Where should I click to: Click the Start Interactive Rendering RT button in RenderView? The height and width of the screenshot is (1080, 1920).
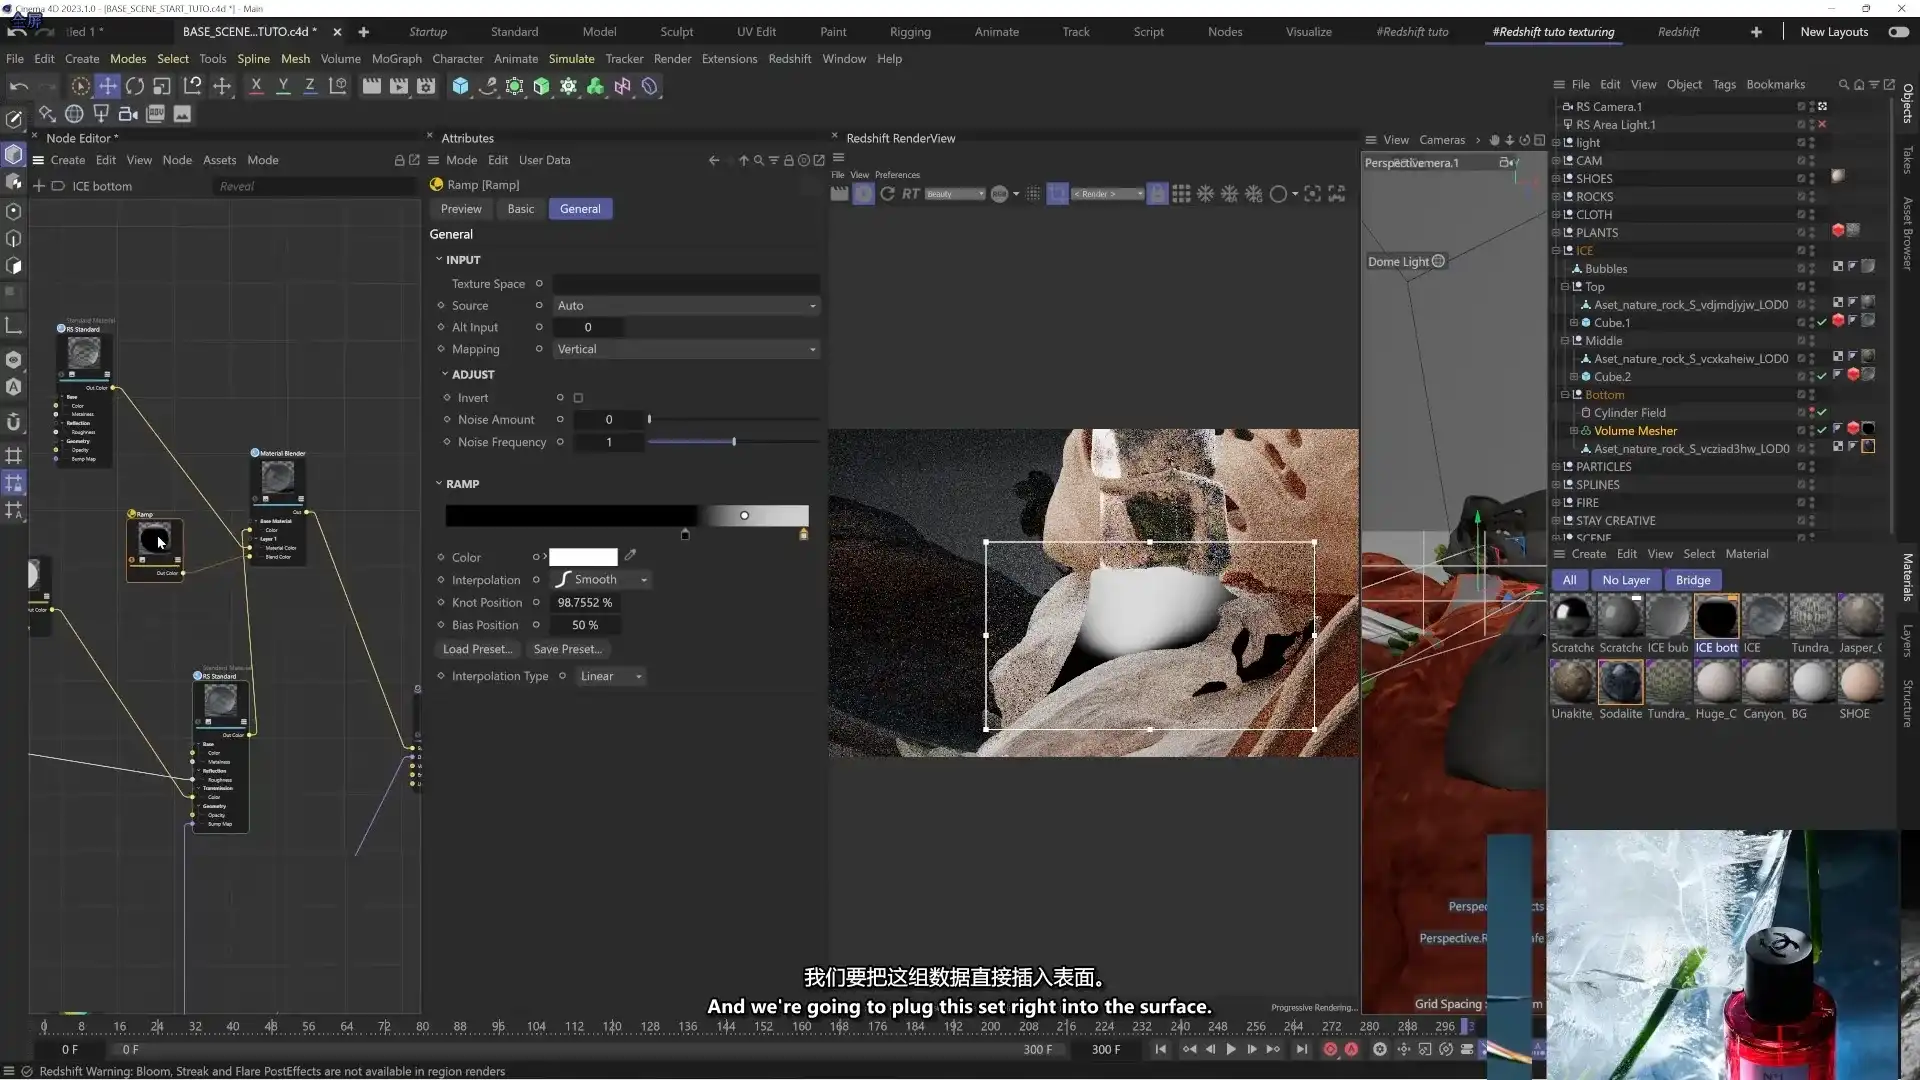pyautogui.click(x=910, y=194)
